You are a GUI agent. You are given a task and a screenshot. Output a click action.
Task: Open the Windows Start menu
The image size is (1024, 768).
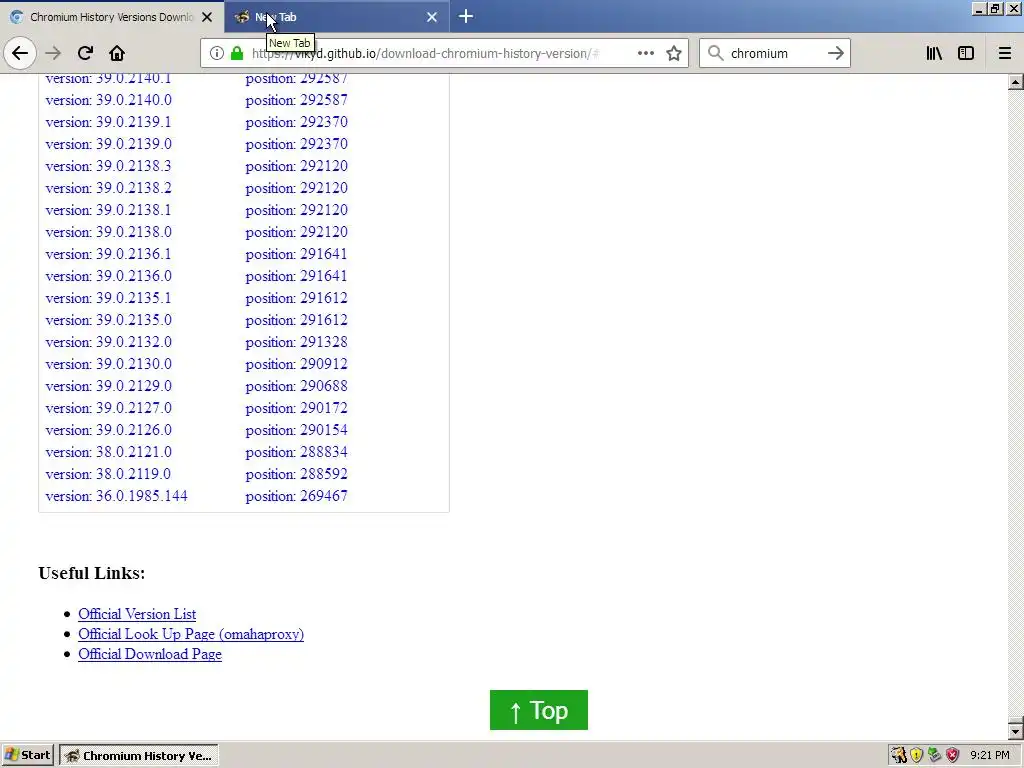[27, 756]
